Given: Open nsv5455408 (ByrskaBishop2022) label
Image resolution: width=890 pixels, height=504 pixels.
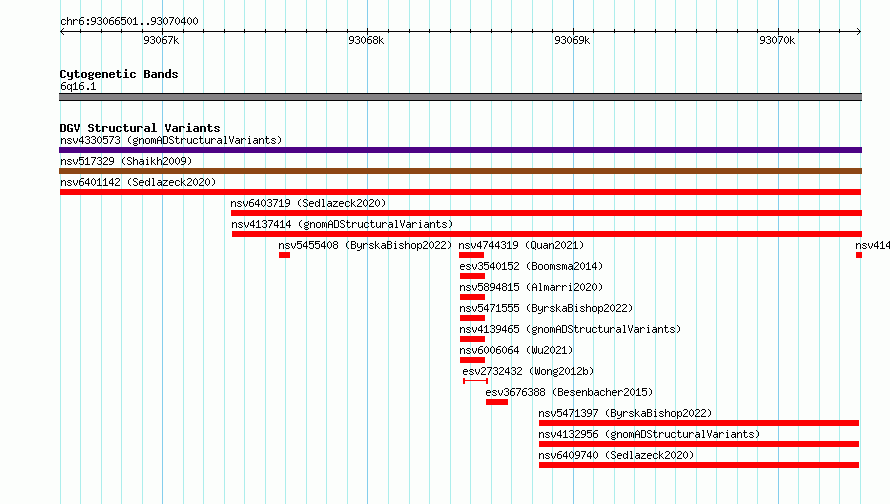Looking at the screenshot, I should [365, 245].
